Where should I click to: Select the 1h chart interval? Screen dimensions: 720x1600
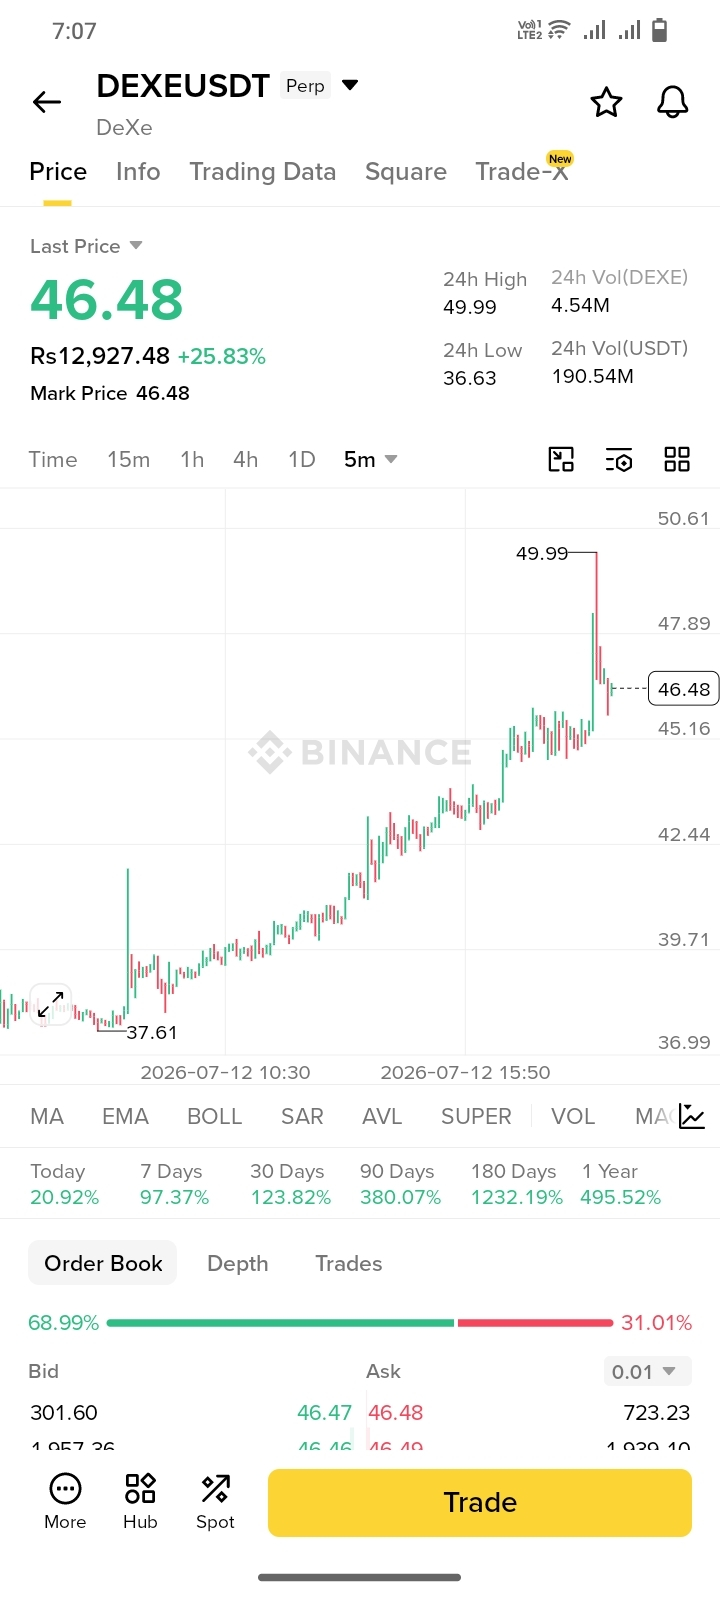(x=192, y=459)
